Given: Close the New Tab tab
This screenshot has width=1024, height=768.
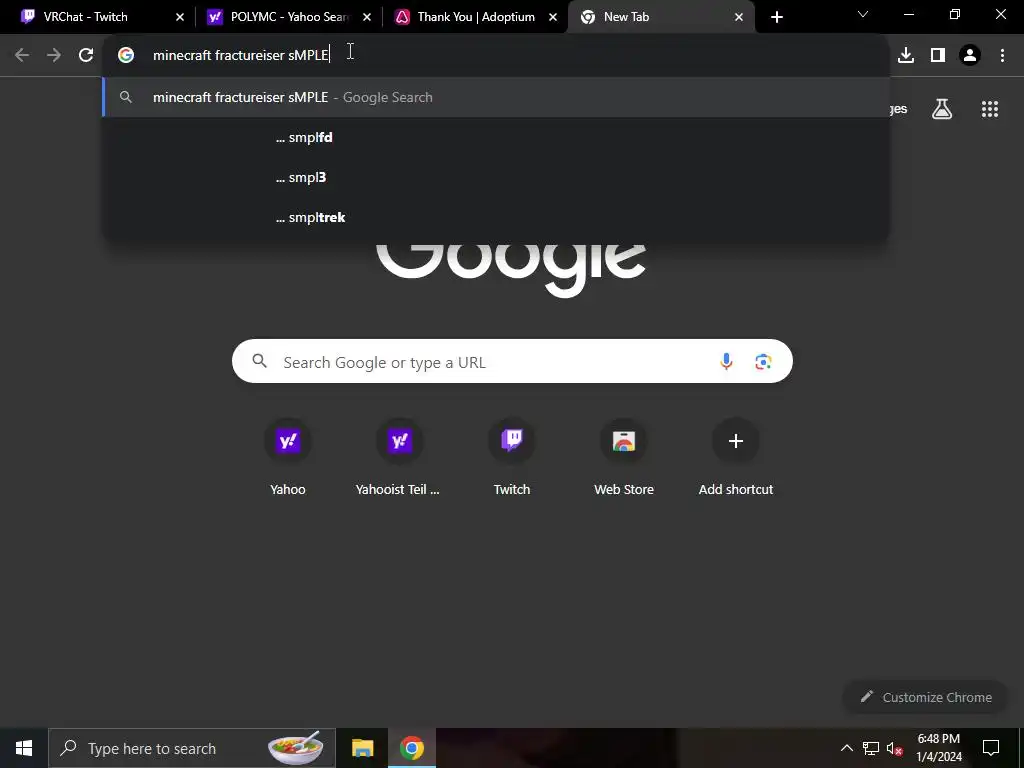Looking at the screenshot, I should [x=739, y=17].
